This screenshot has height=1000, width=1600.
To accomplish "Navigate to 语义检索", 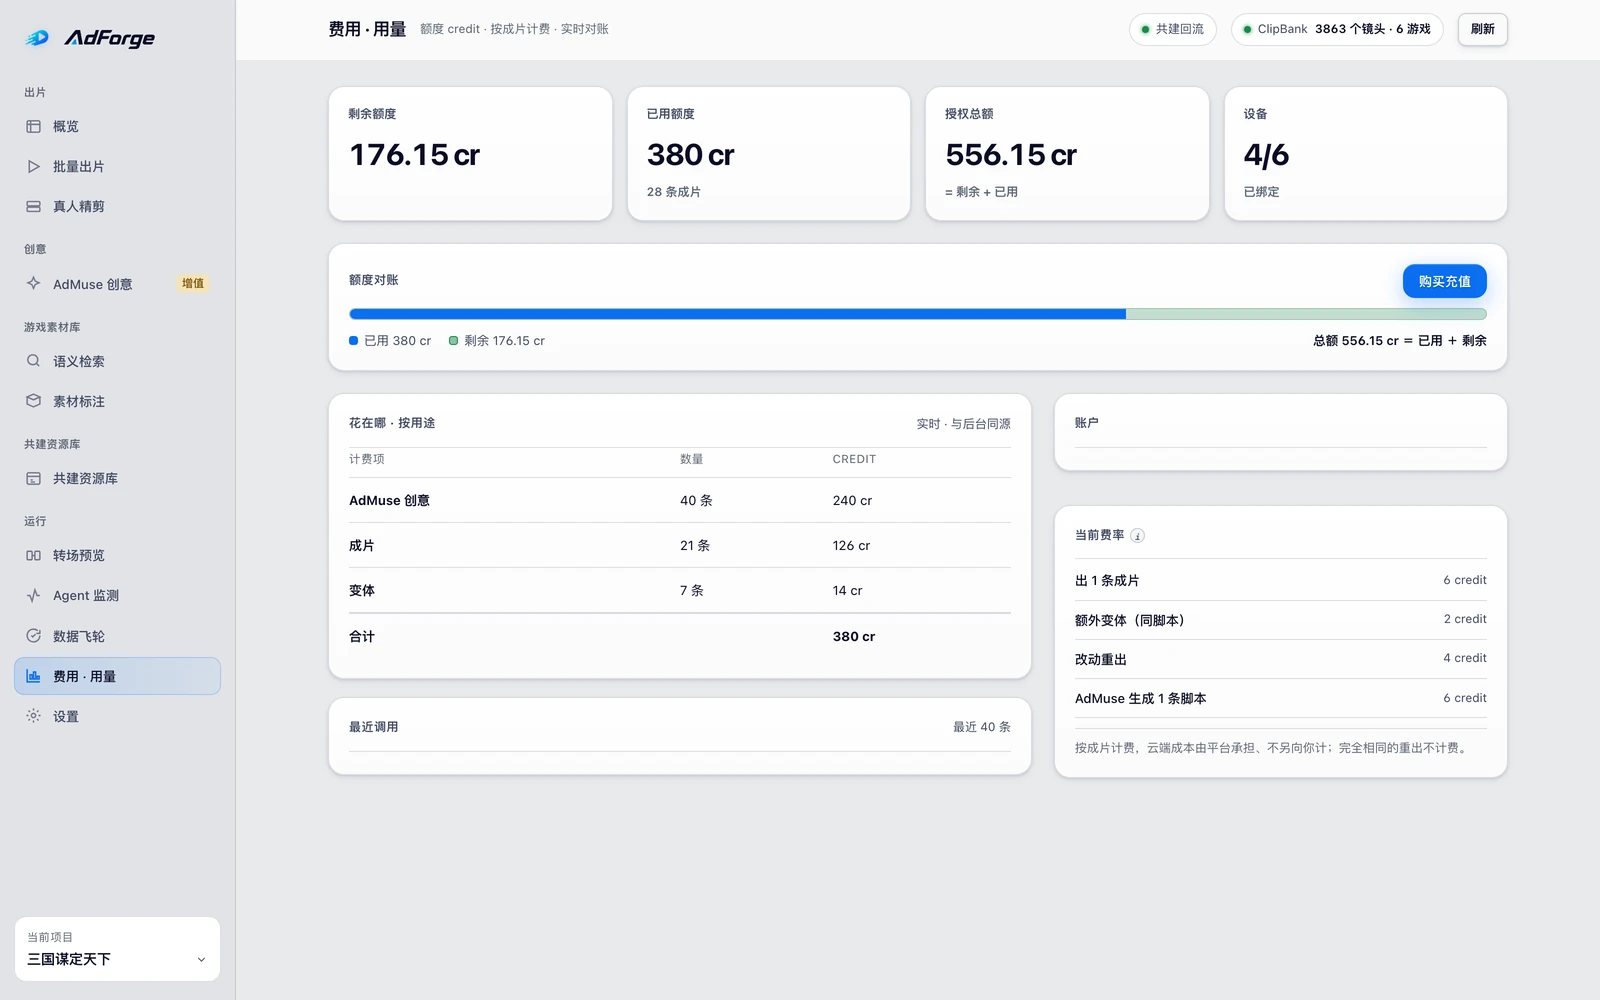I will point(117,361).
